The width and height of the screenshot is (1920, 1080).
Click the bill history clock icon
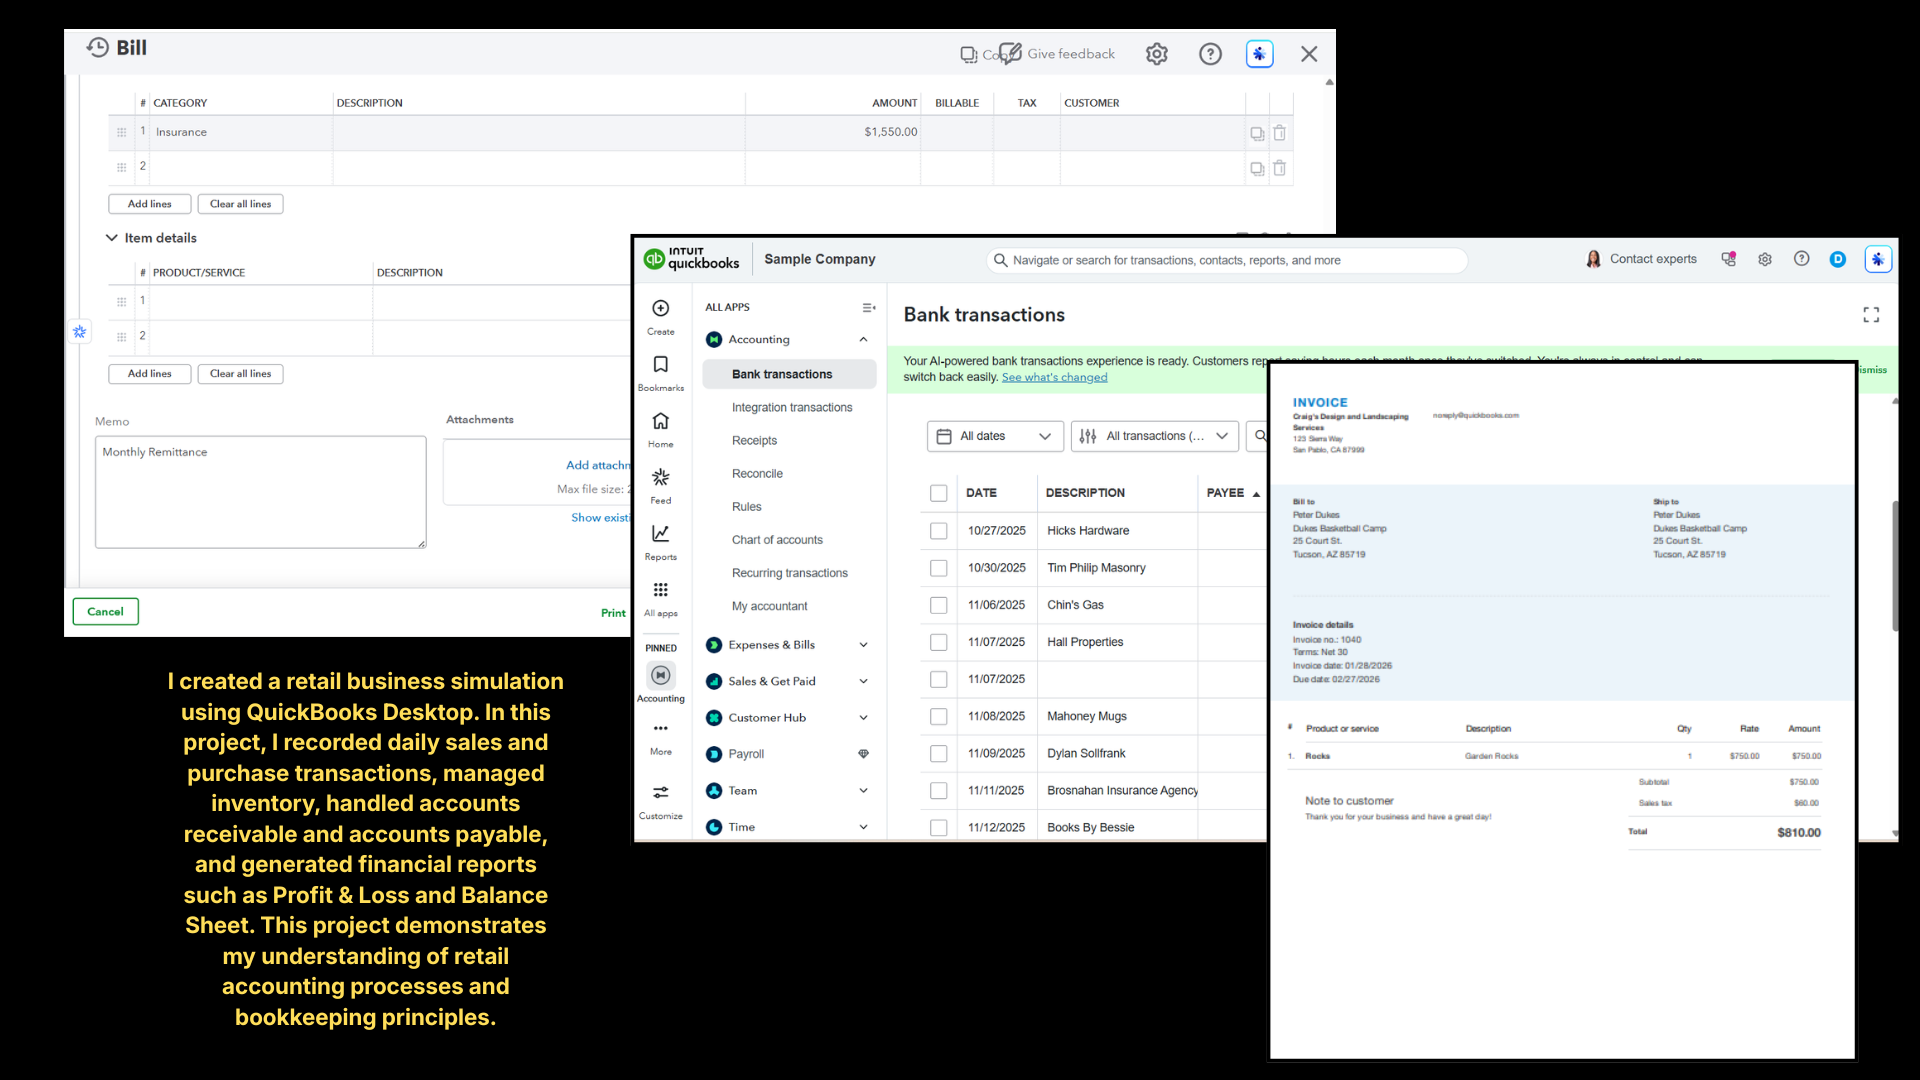[x=97, y=47]
